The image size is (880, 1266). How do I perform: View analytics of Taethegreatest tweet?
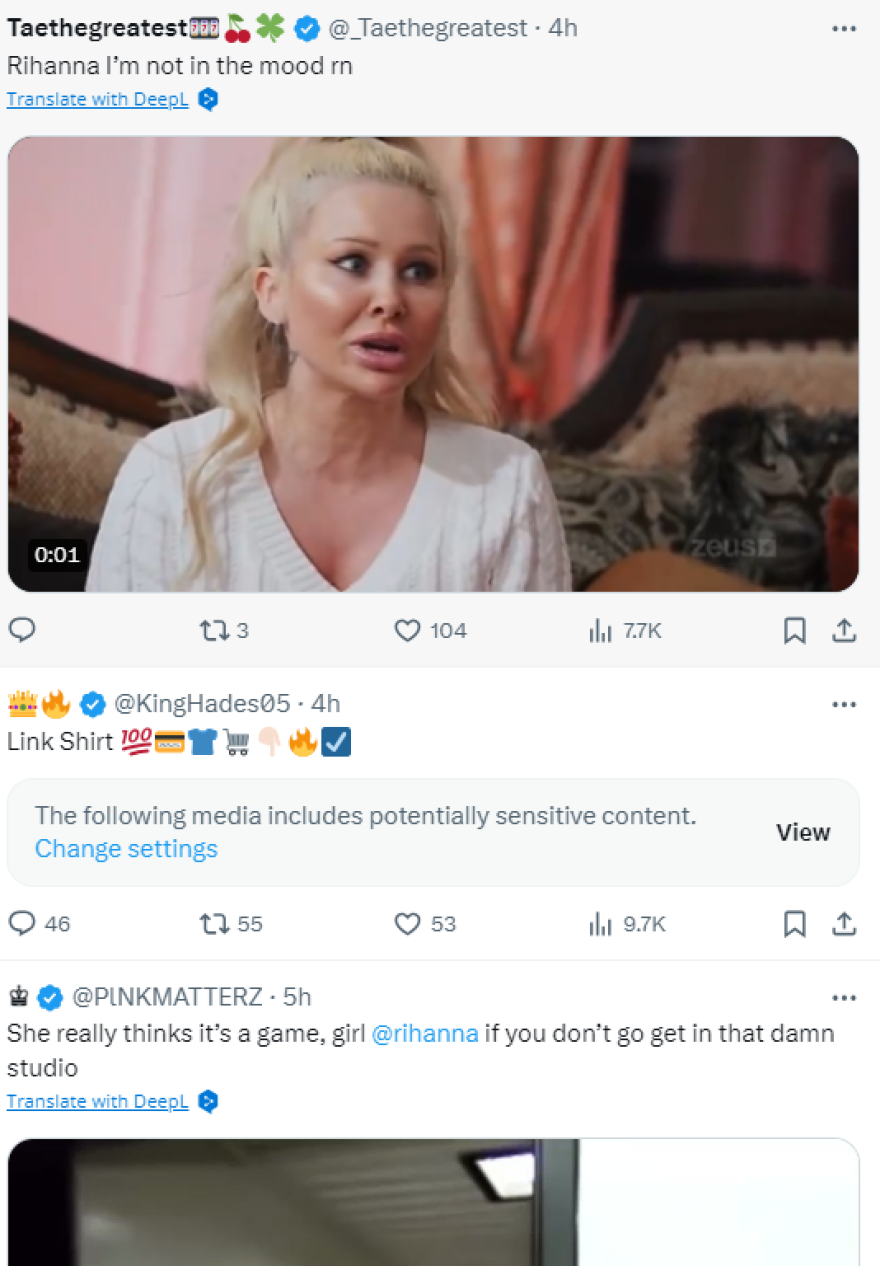600,630
